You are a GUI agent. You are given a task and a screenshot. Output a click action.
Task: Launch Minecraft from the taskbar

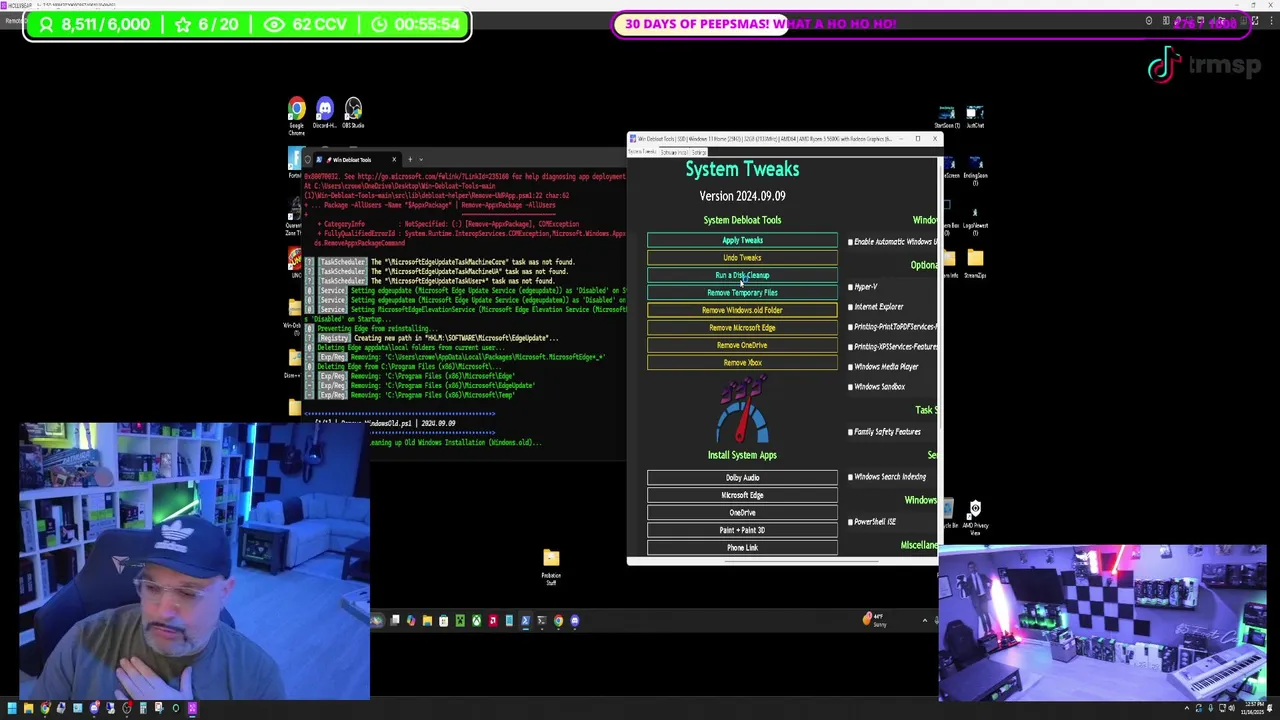click(x=460, y=621)
